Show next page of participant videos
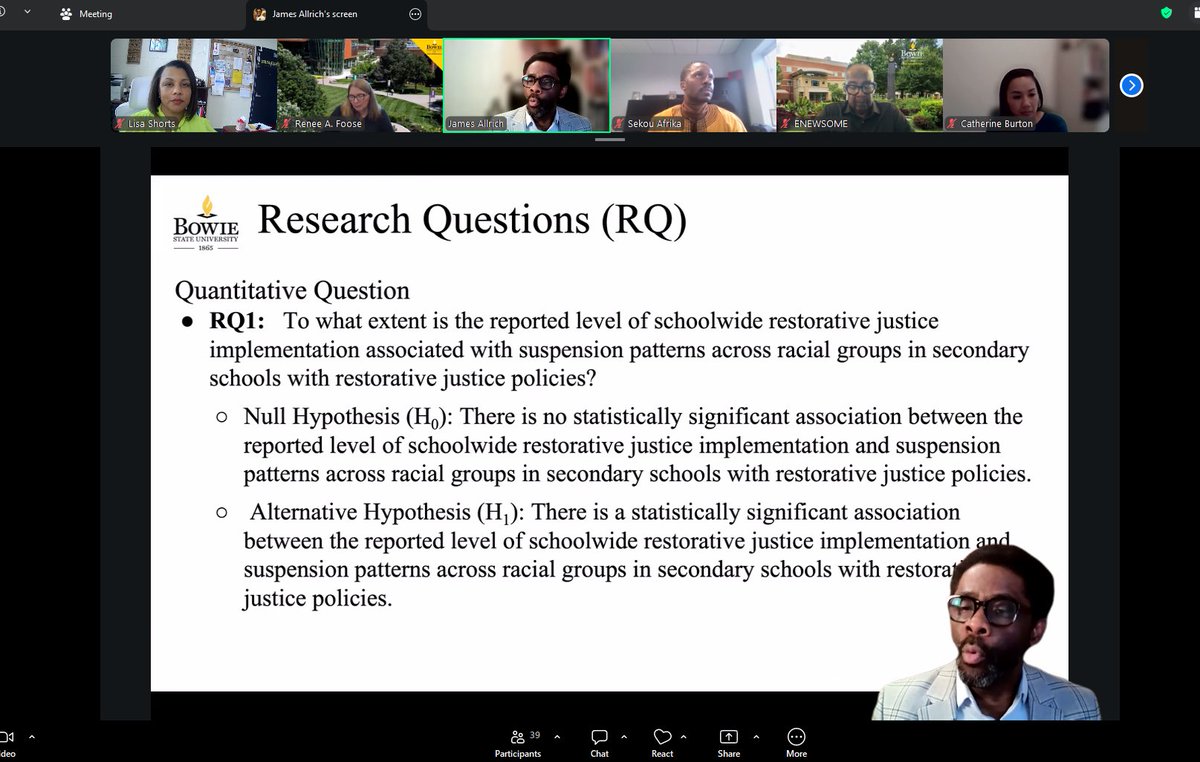Screen dimensions: 1200x762 coord(1131,85)
